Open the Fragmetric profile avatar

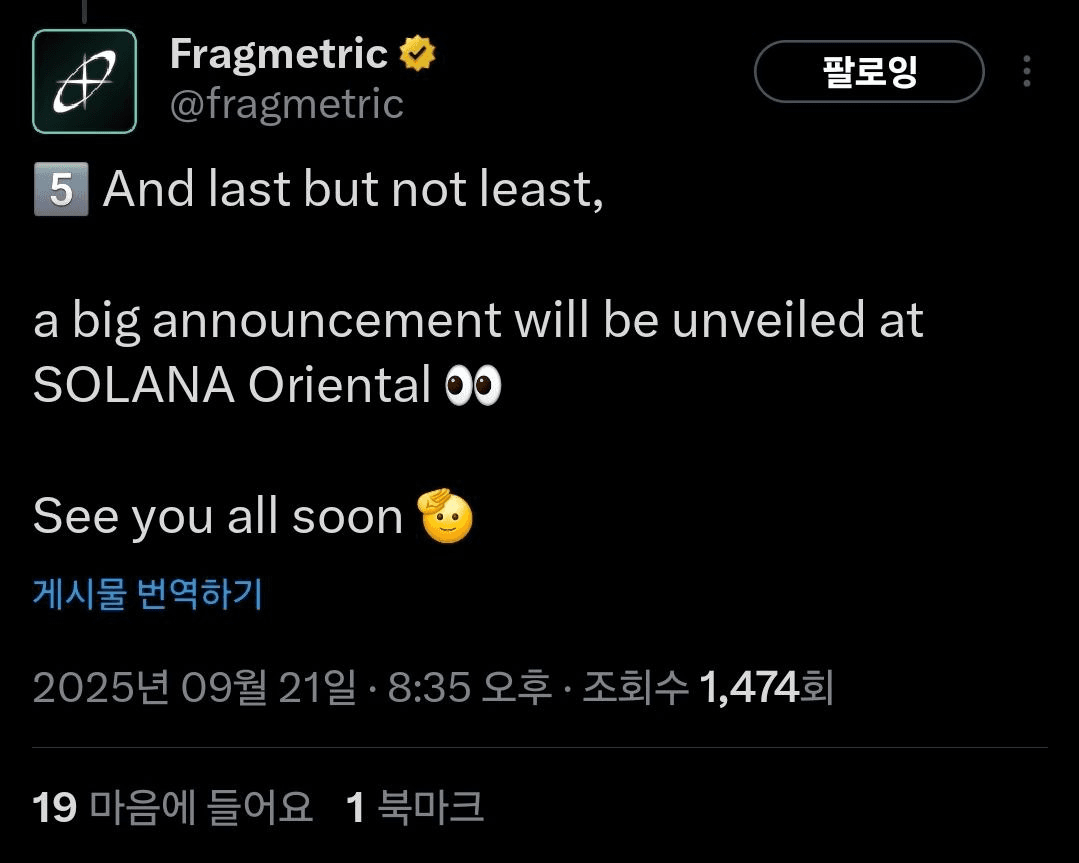(85, 81)
